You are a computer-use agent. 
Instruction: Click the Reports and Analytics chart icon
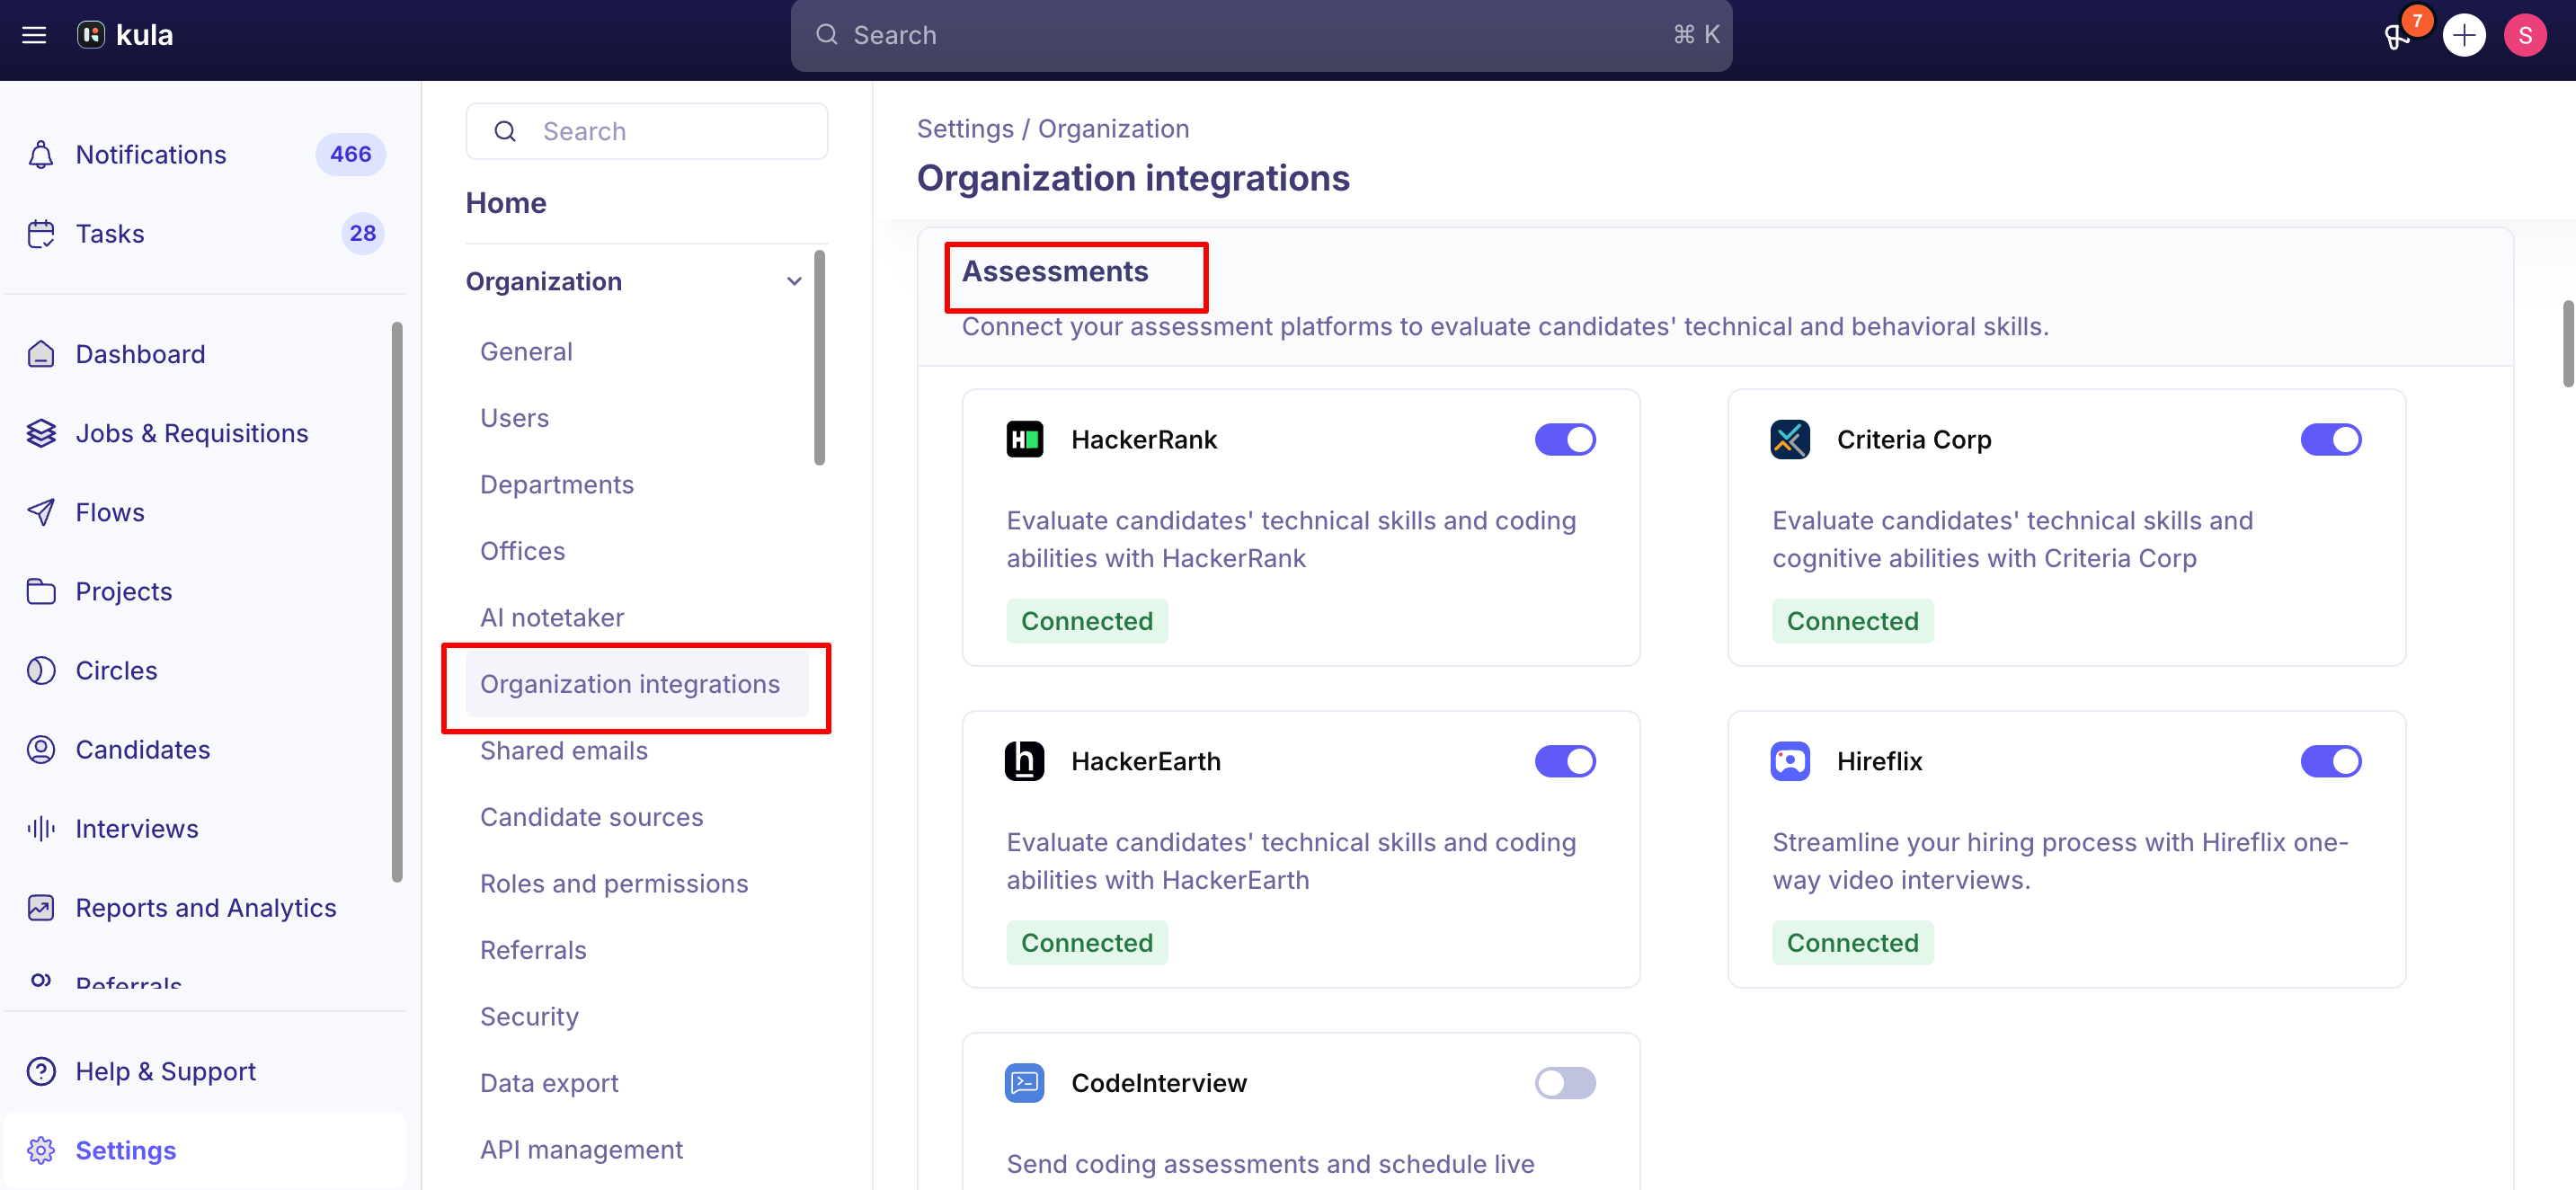[41, 907]
